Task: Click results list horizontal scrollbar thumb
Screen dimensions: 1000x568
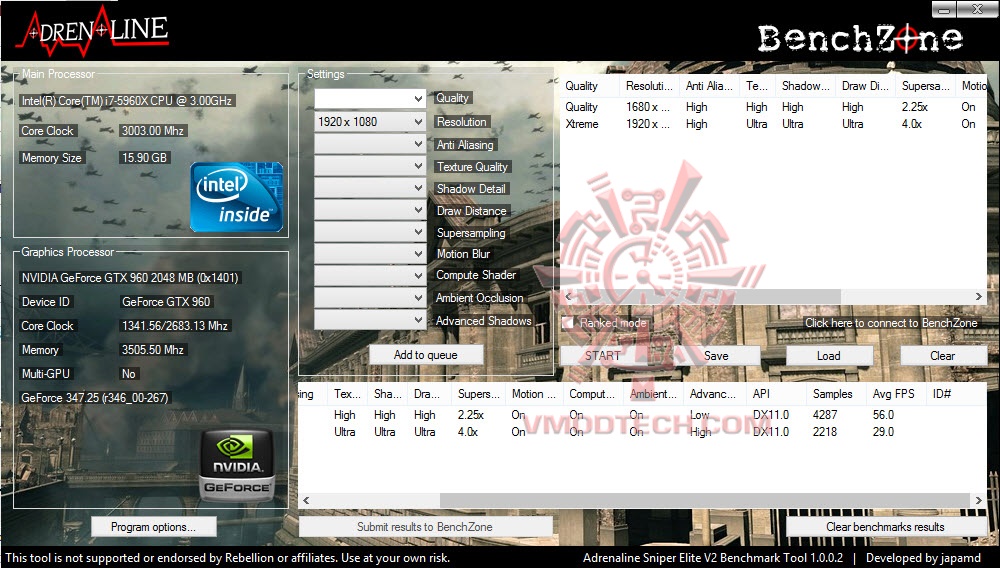Action: coord(705,501)
